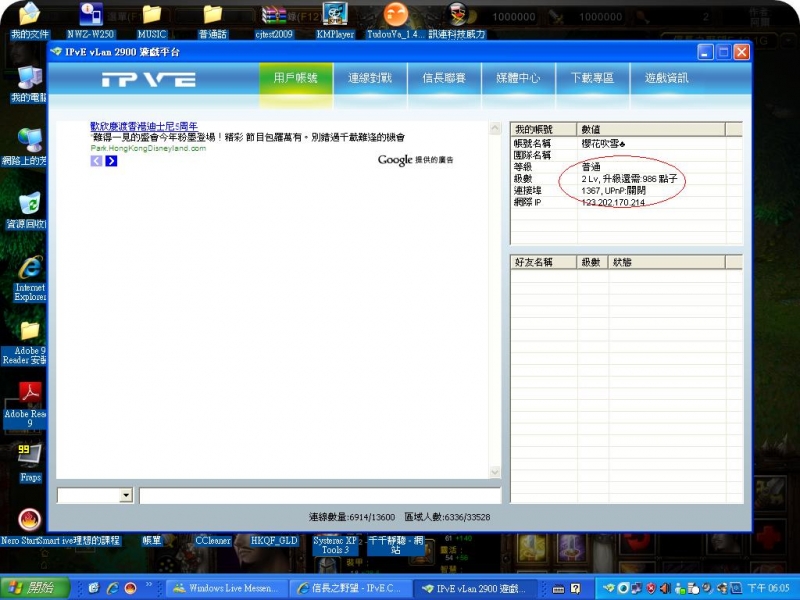Launch KMPlayer from desktop
Screen dimensions: 800x600
point(335,20)
